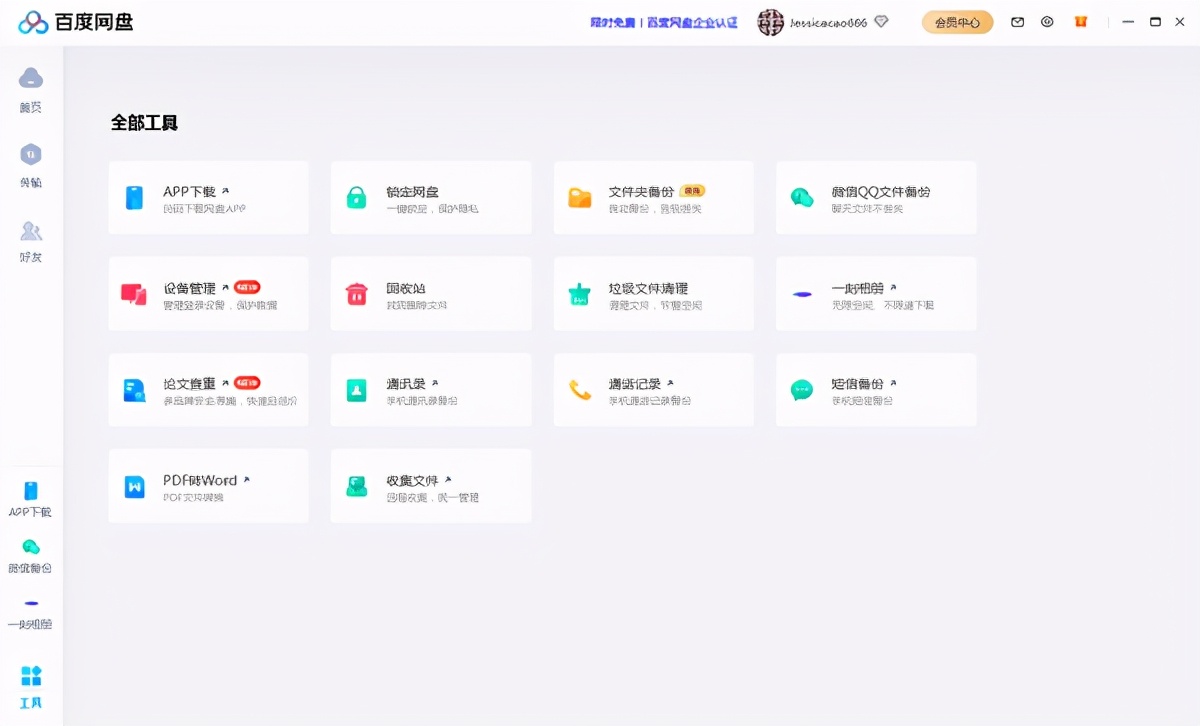
Task: Click 微信备份 shortcut in left sidebar
Action: pyautogui.click(x=31, y=555)
